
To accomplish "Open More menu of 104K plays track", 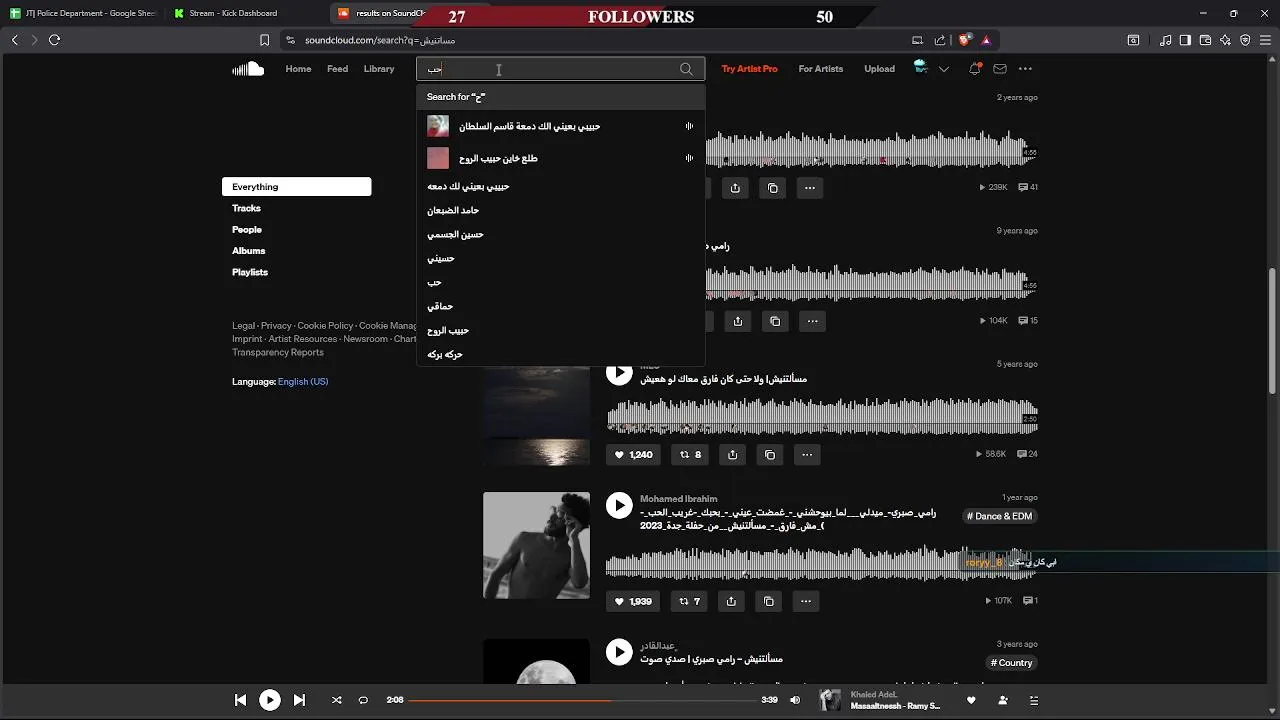I will [x=812, y=321].
